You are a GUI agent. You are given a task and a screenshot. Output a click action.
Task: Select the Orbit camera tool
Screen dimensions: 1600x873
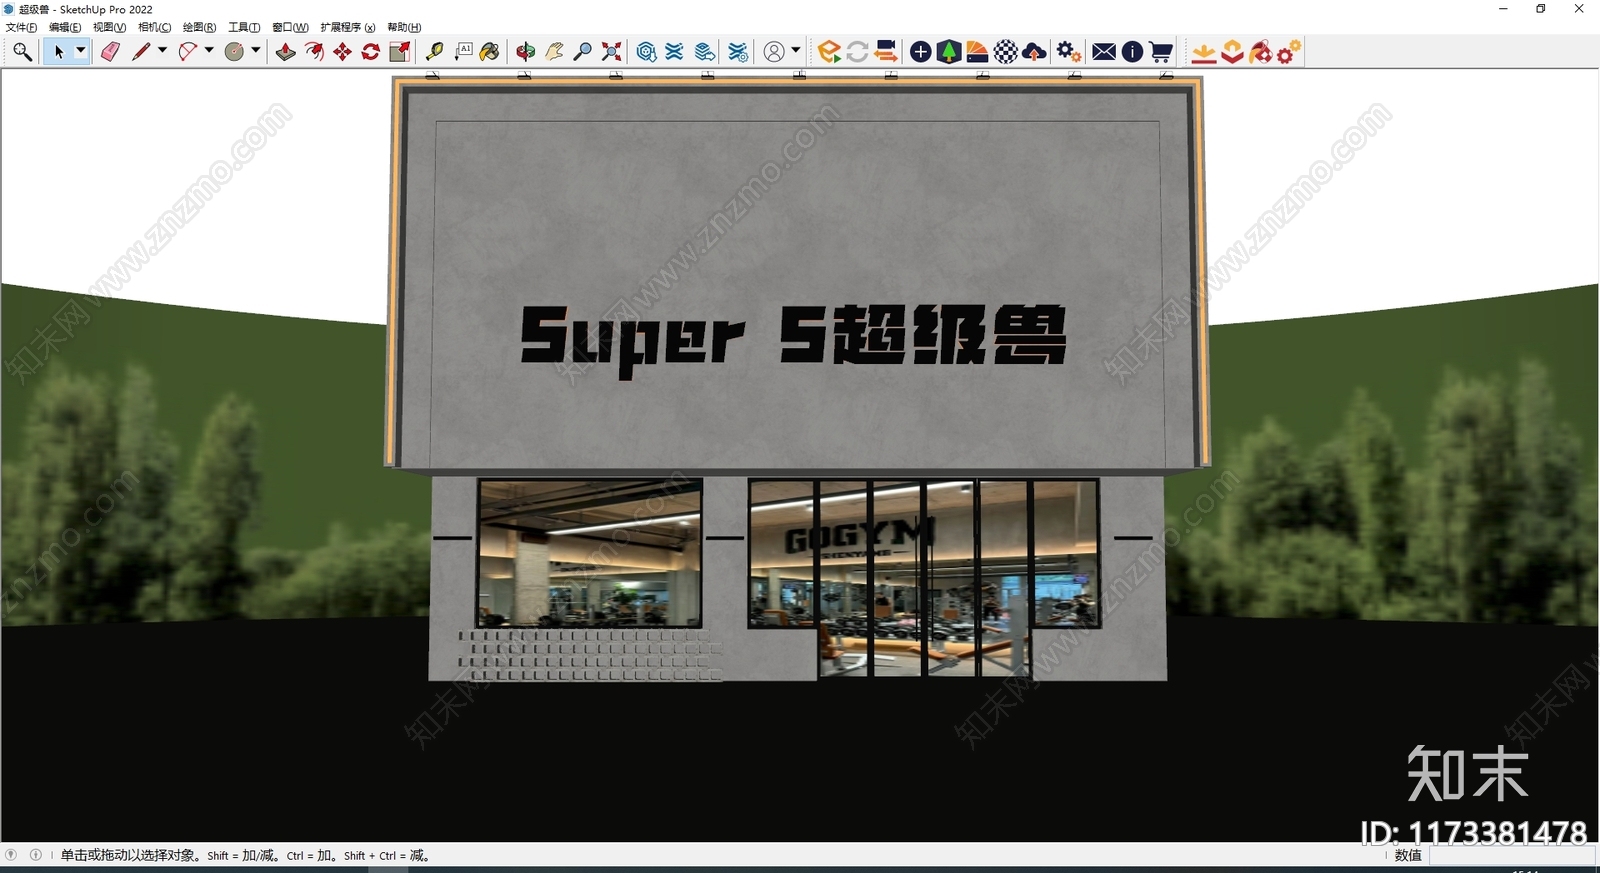(526, 52)
